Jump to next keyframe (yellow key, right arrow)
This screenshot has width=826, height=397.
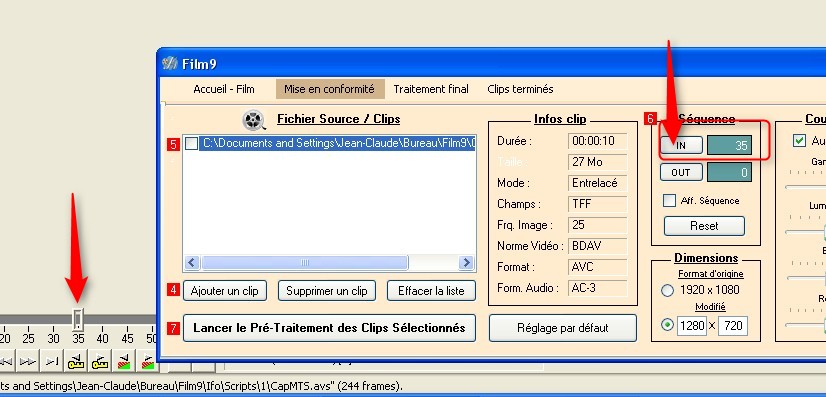tap(100, 361)
